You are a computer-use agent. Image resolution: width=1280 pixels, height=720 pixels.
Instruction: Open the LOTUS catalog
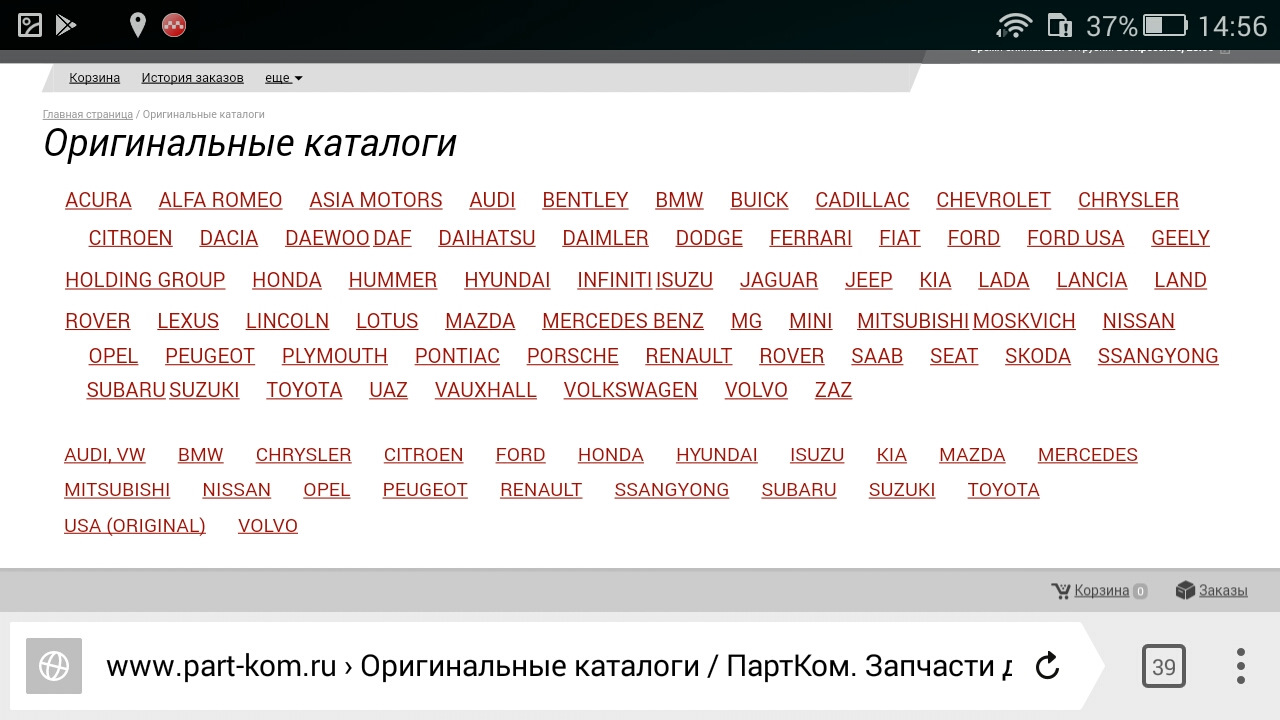387,321
